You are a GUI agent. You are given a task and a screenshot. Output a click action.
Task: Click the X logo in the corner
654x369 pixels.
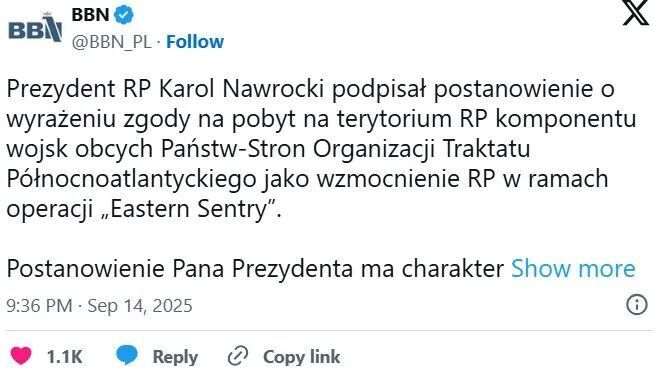636,13
